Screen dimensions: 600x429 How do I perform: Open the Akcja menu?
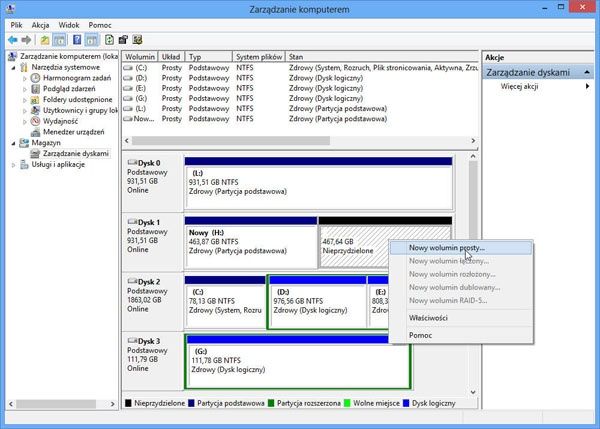40,25
